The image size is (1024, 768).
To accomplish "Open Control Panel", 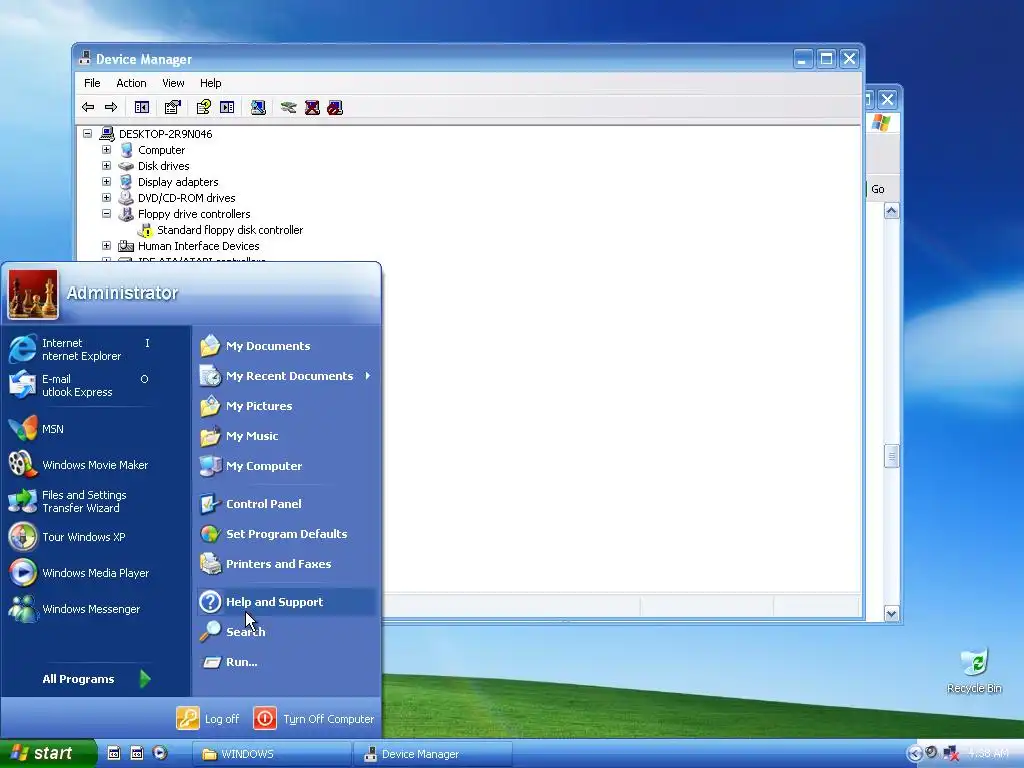I will tap(286, 504).
